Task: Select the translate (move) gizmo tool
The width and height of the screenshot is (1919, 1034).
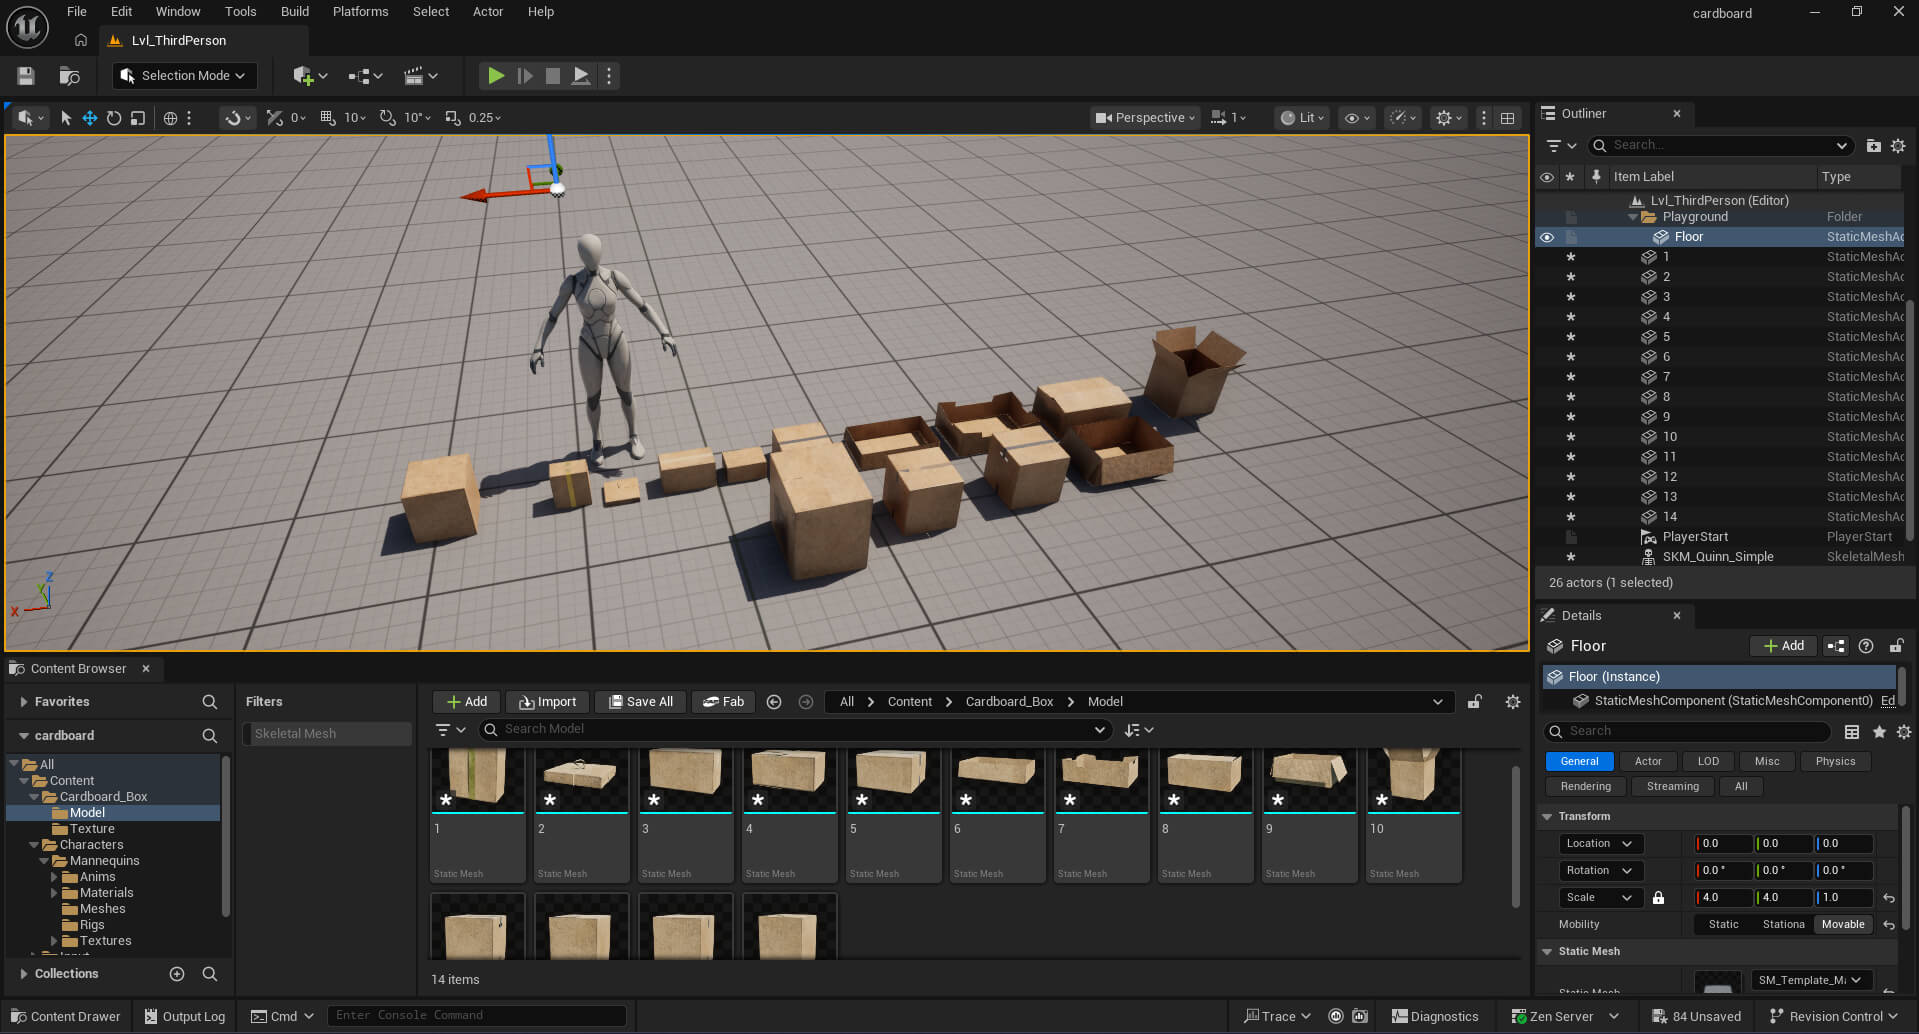Action: (90, 118)
